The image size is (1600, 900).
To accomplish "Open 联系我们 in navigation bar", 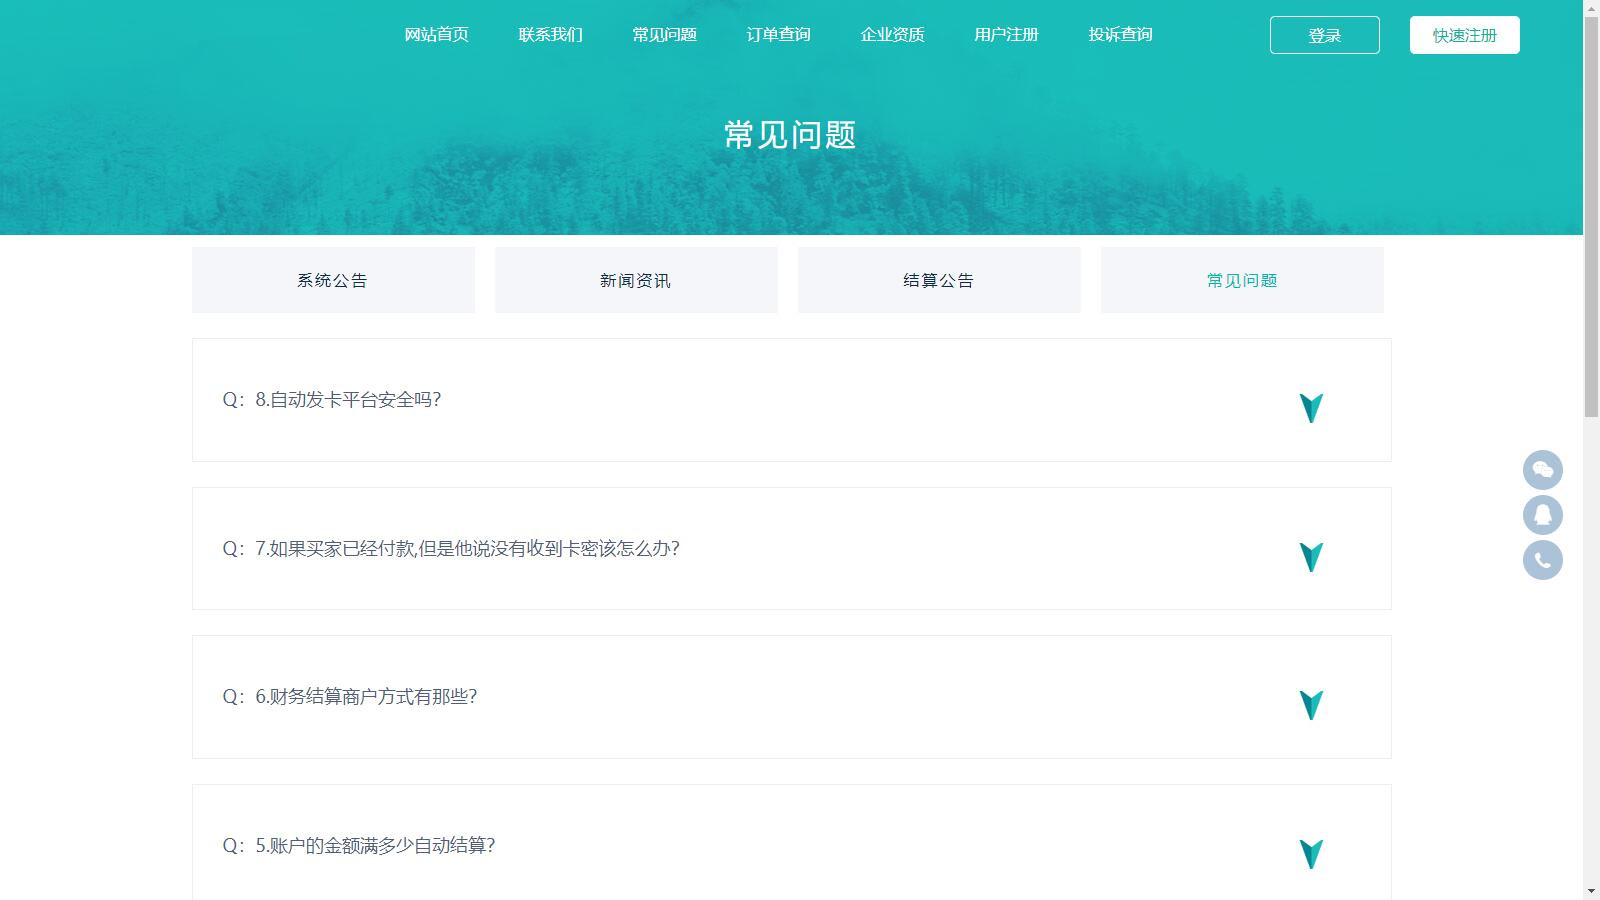I will click(550, 35).
